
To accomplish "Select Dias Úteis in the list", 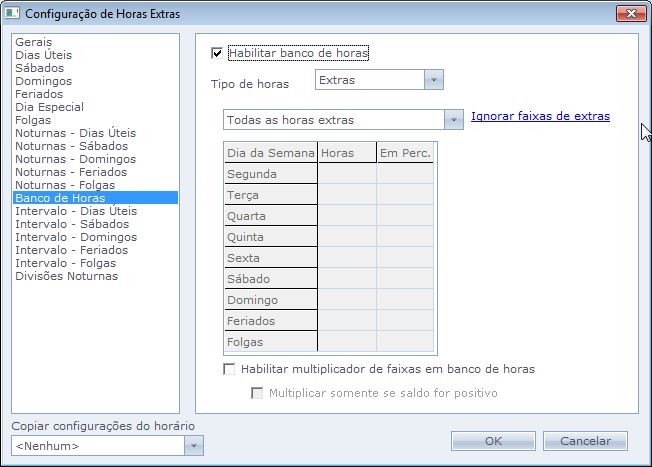I will [x=43, y=55].
